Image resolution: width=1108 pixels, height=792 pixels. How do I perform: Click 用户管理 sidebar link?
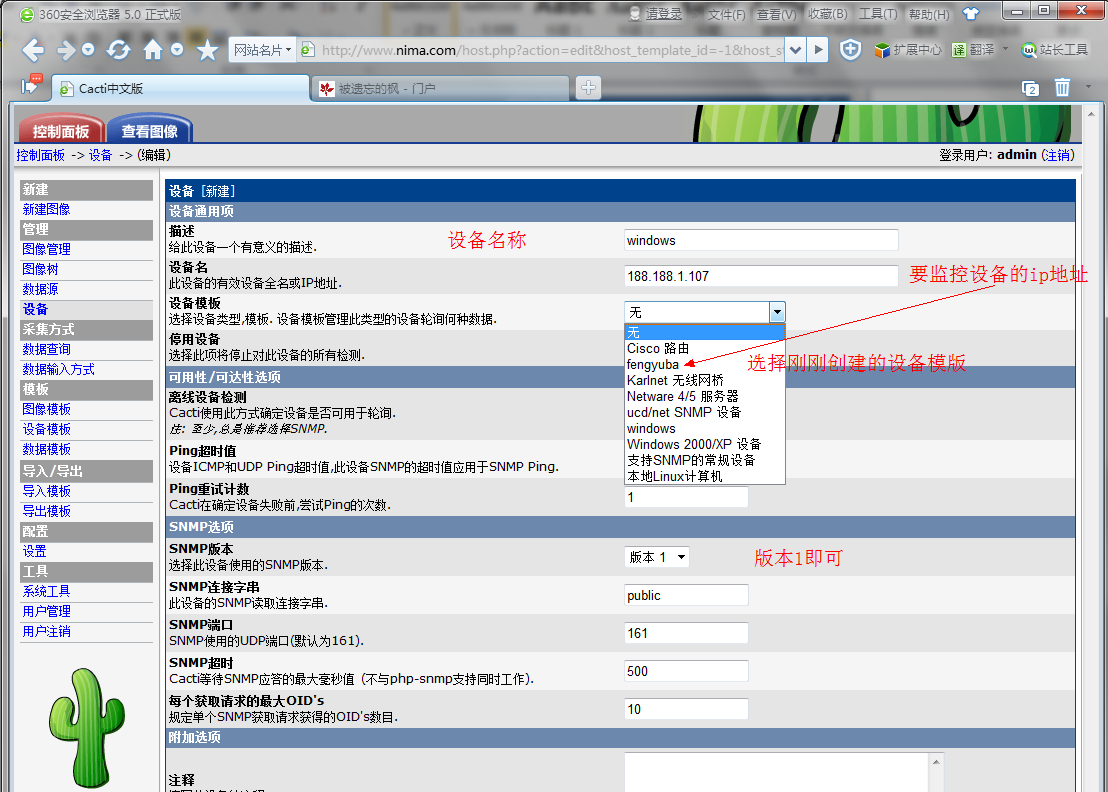click(46, 611)
